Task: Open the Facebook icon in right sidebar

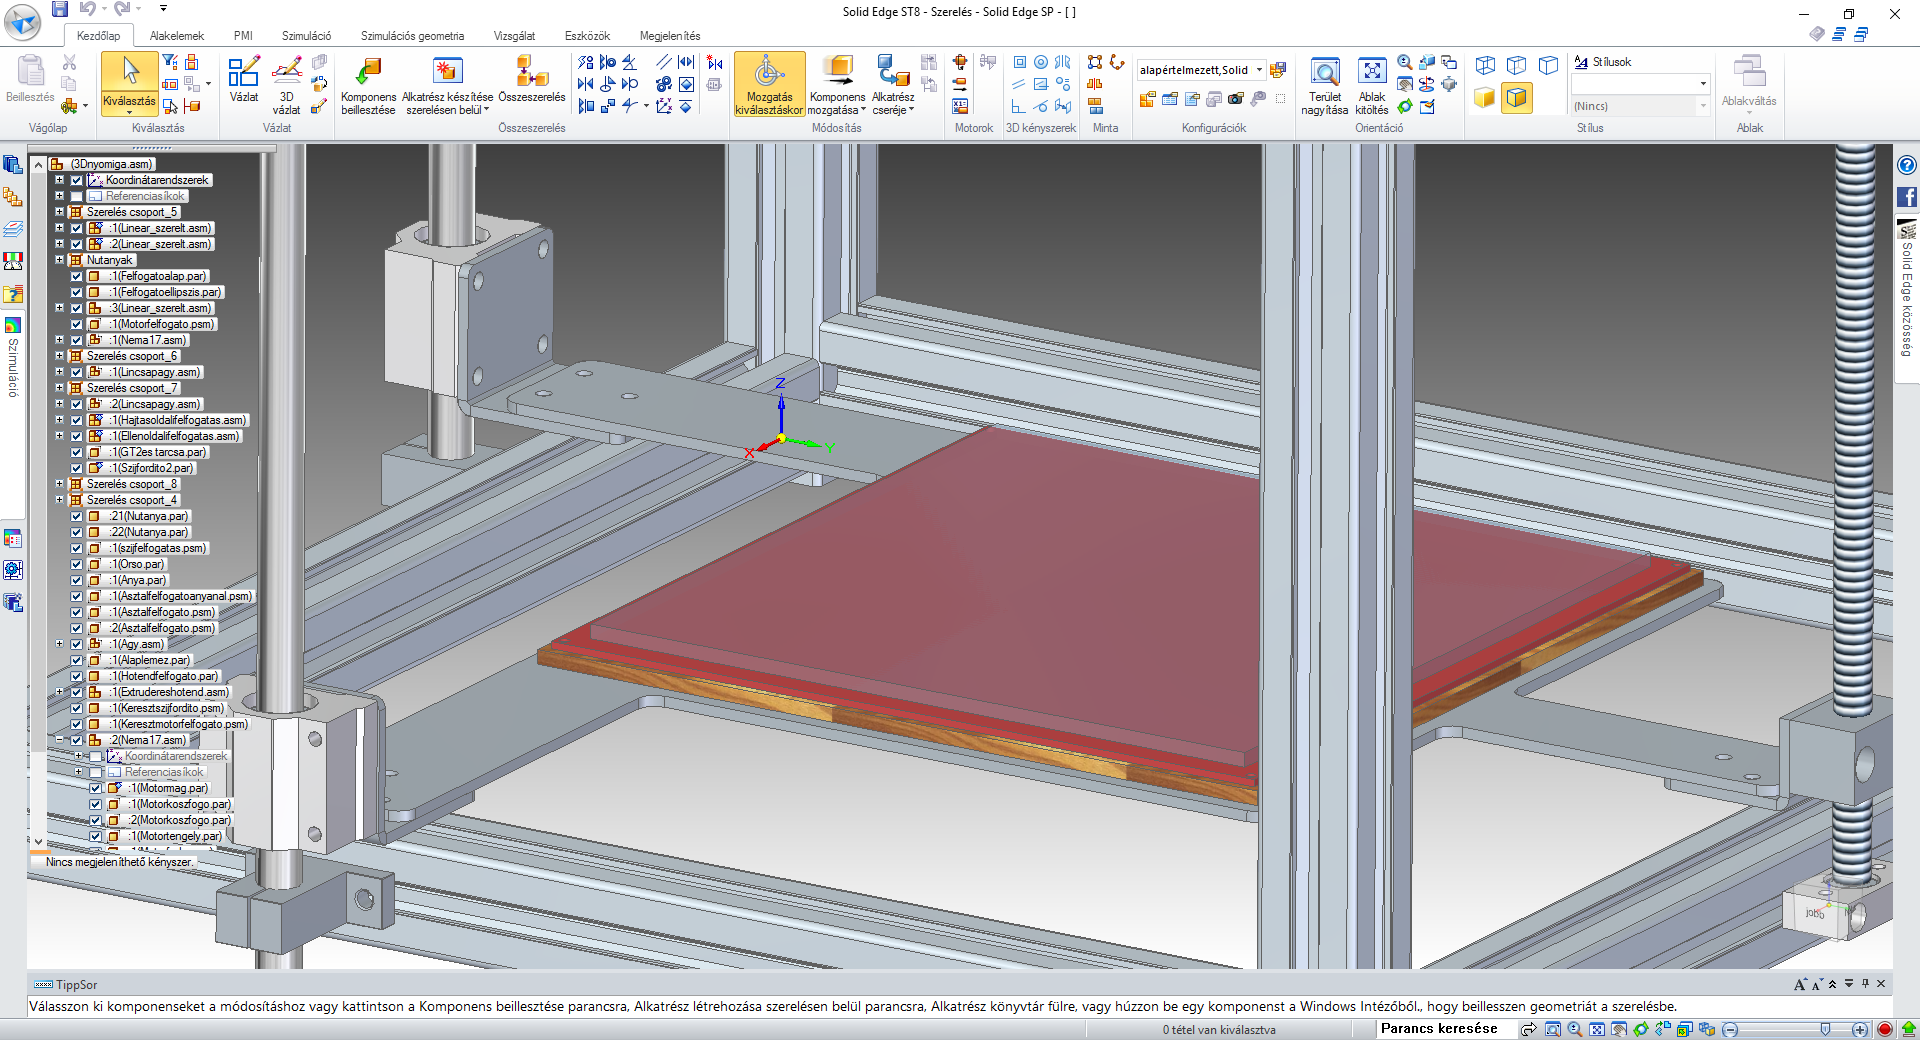Action: tap(1906, 197)
